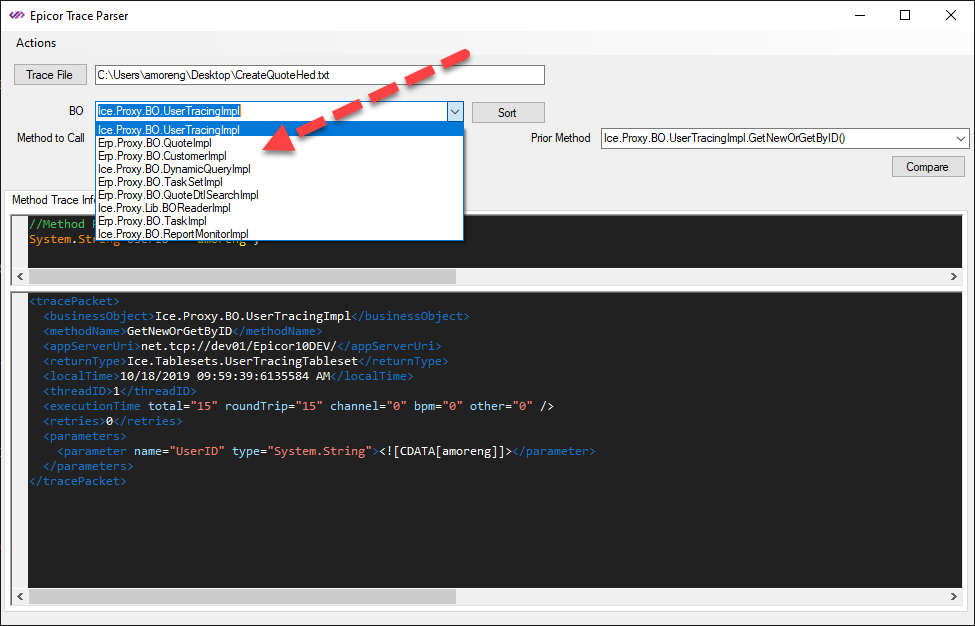The height and width of the screenshot is (626, 975).
Task: Choose Erp.Proxy.BO.QuoteDtlSearchImpl option
Action: tap(280, 195)
